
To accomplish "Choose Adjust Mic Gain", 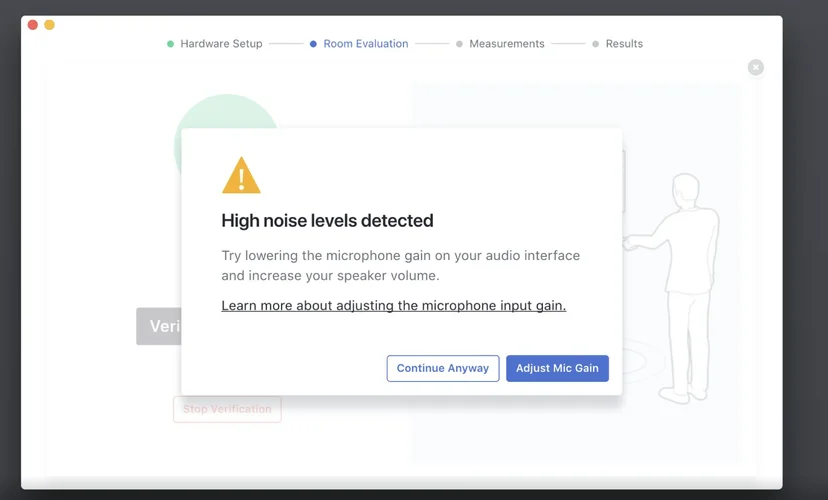I will click(557, 368).
